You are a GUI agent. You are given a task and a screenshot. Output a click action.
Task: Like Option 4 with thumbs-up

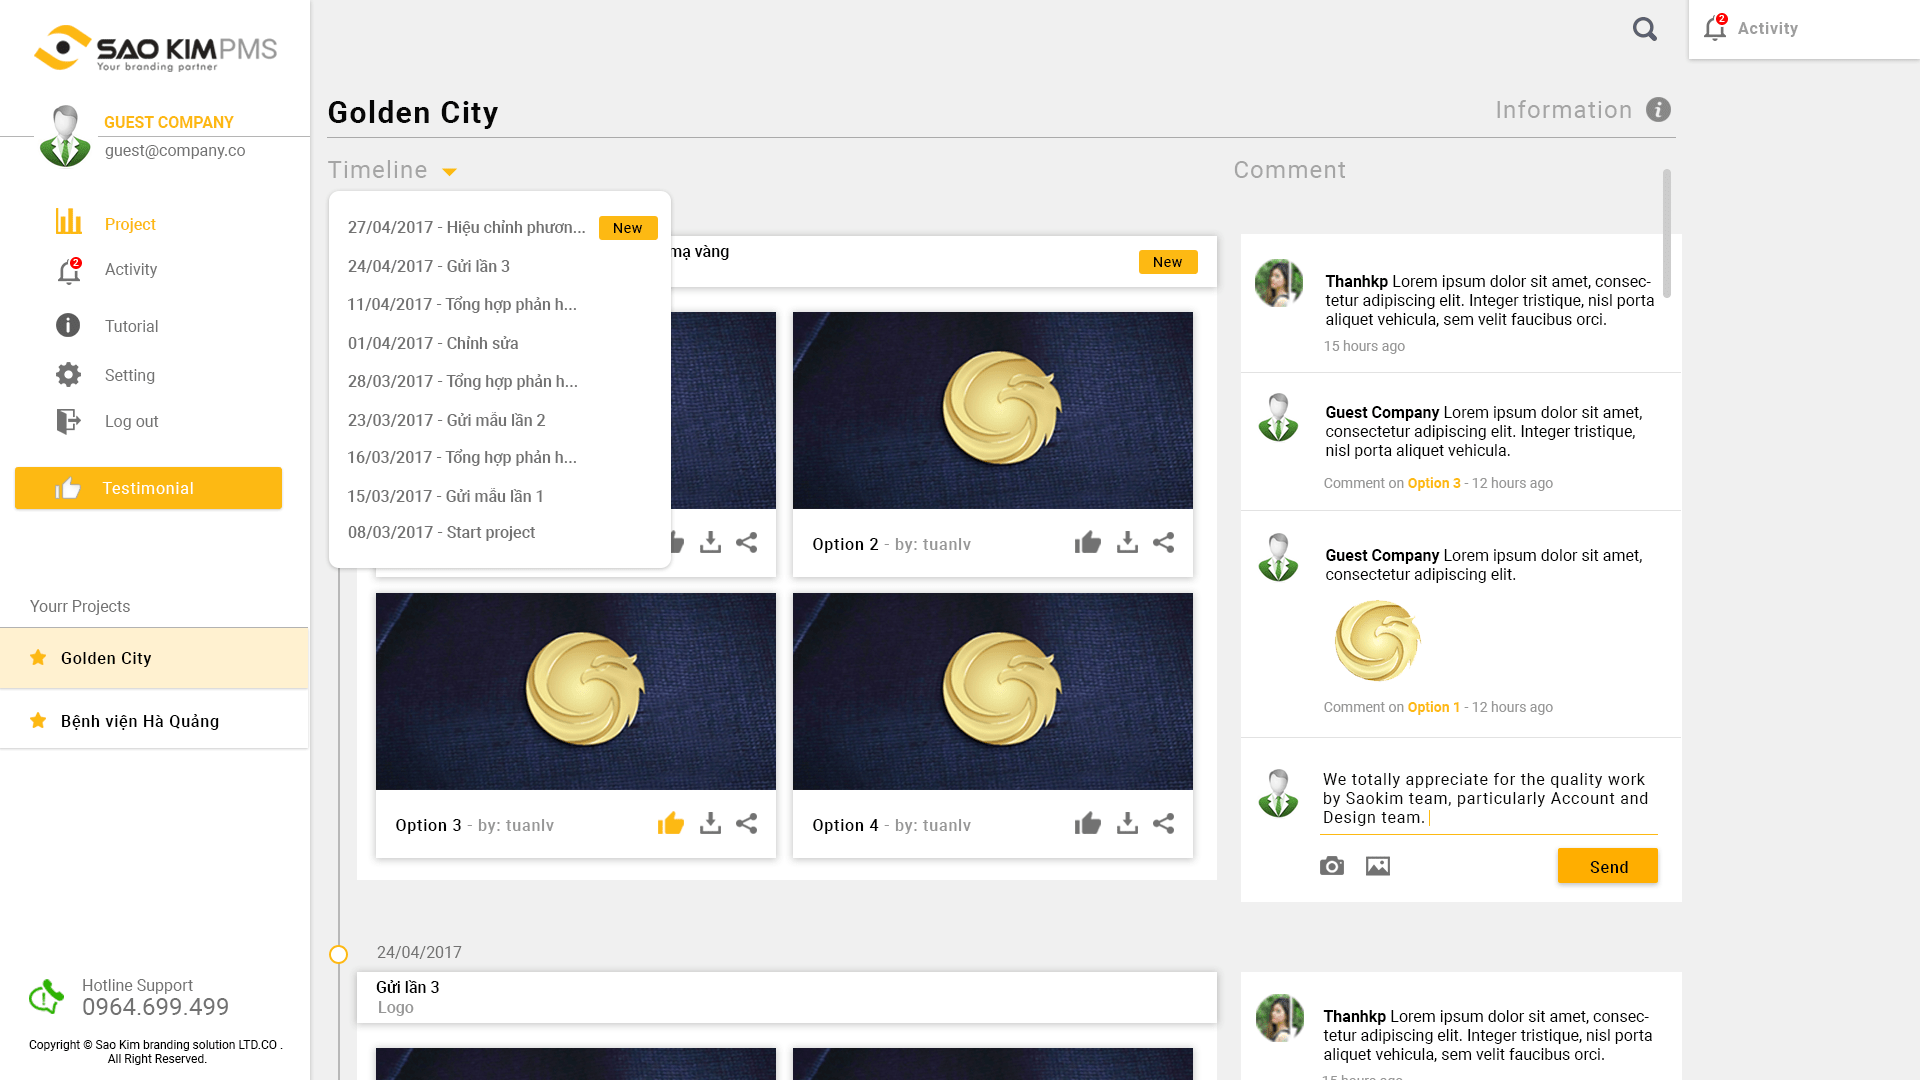click(1087, 824)
